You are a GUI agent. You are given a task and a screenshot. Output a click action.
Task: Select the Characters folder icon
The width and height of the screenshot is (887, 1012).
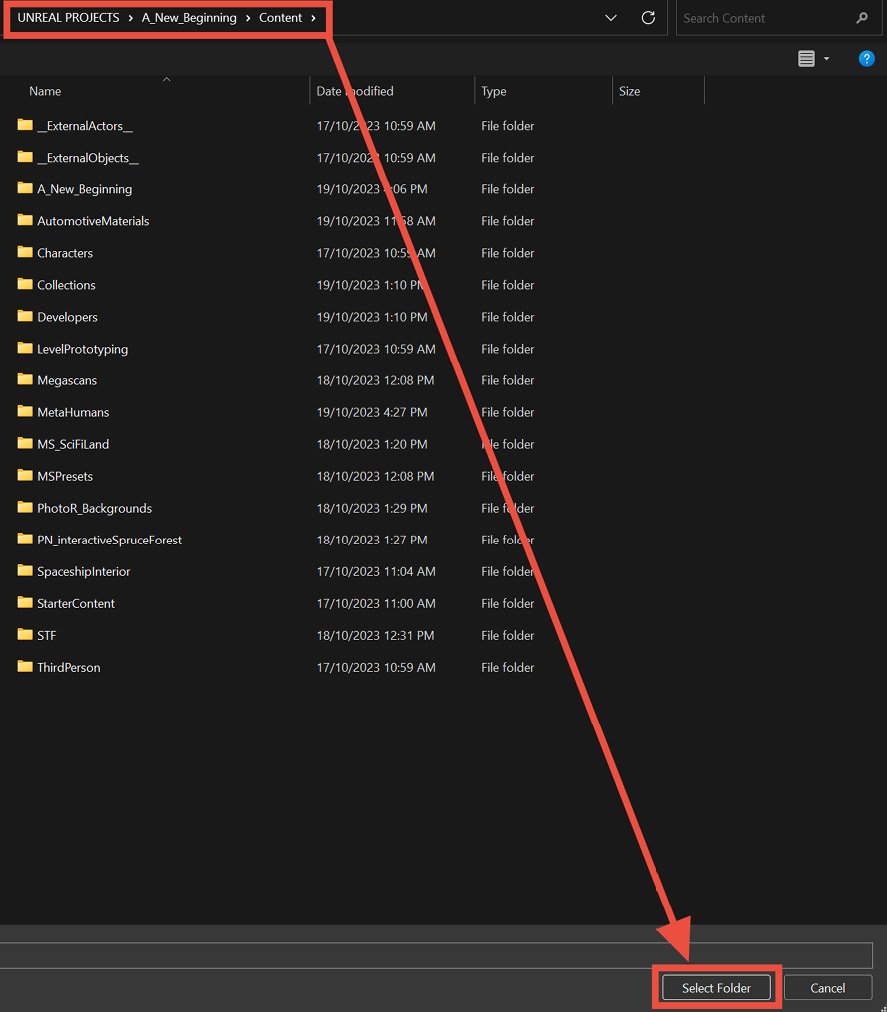pos(25,252)
